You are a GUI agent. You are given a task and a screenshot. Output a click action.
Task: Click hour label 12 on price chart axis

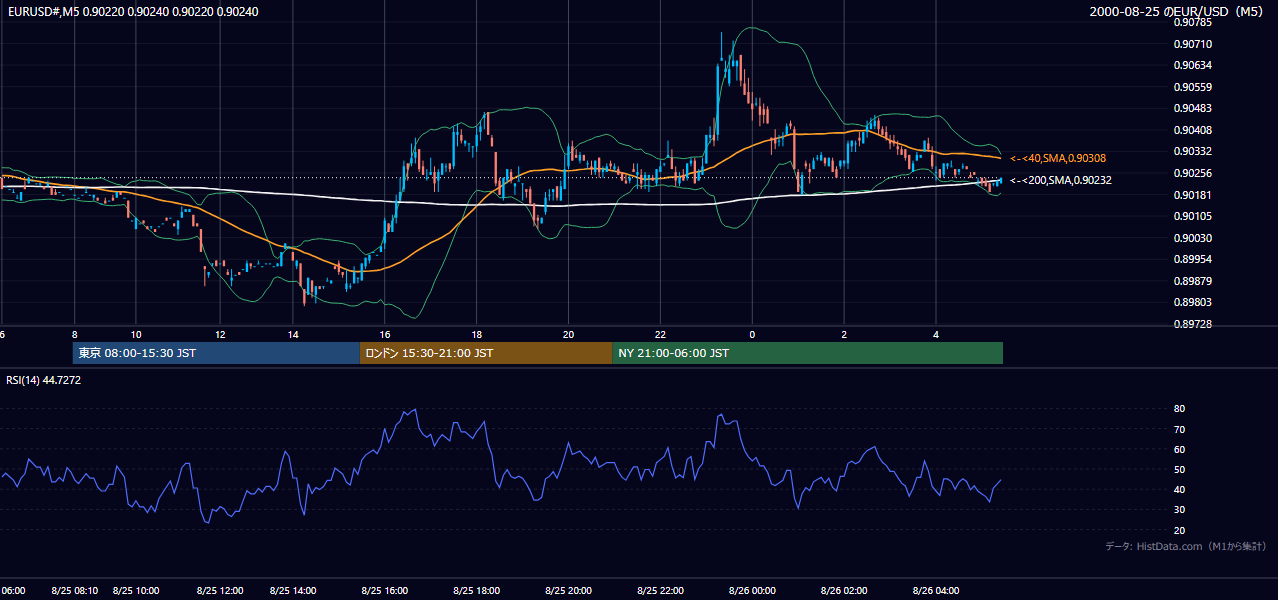point(220,334)
